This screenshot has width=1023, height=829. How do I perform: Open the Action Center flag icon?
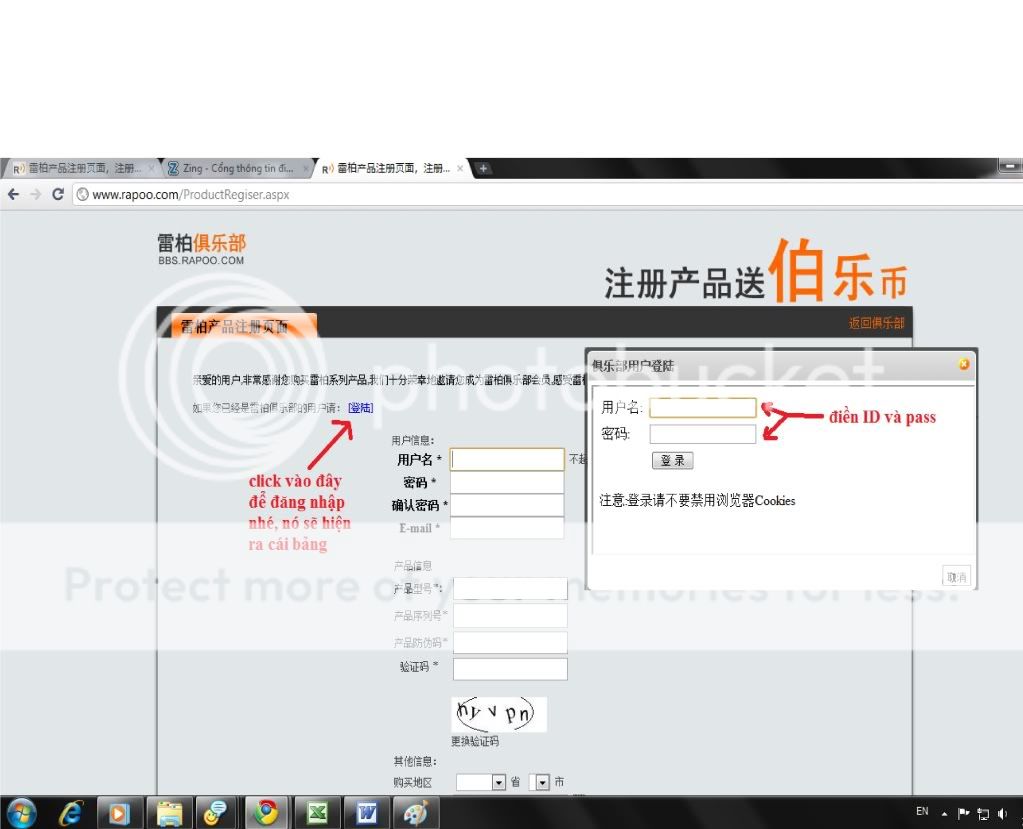pyautogui.click(x=963, y=813)
